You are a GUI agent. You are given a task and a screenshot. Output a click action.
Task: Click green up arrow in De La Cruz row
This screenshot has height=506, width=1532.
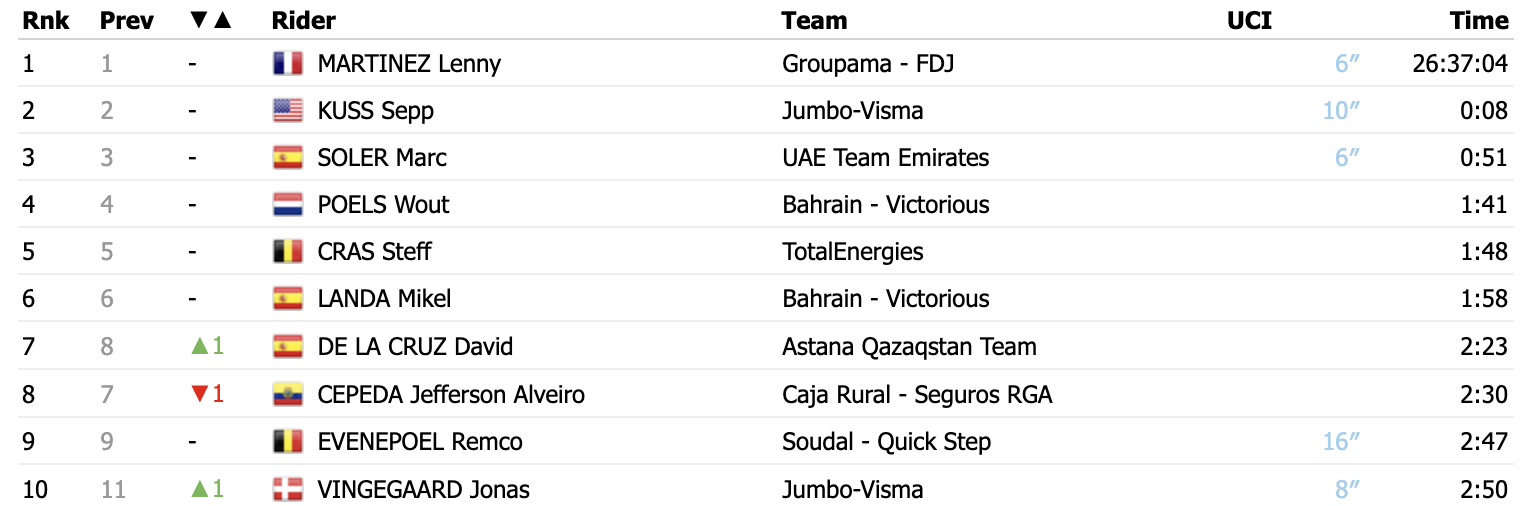click(199, 347)
